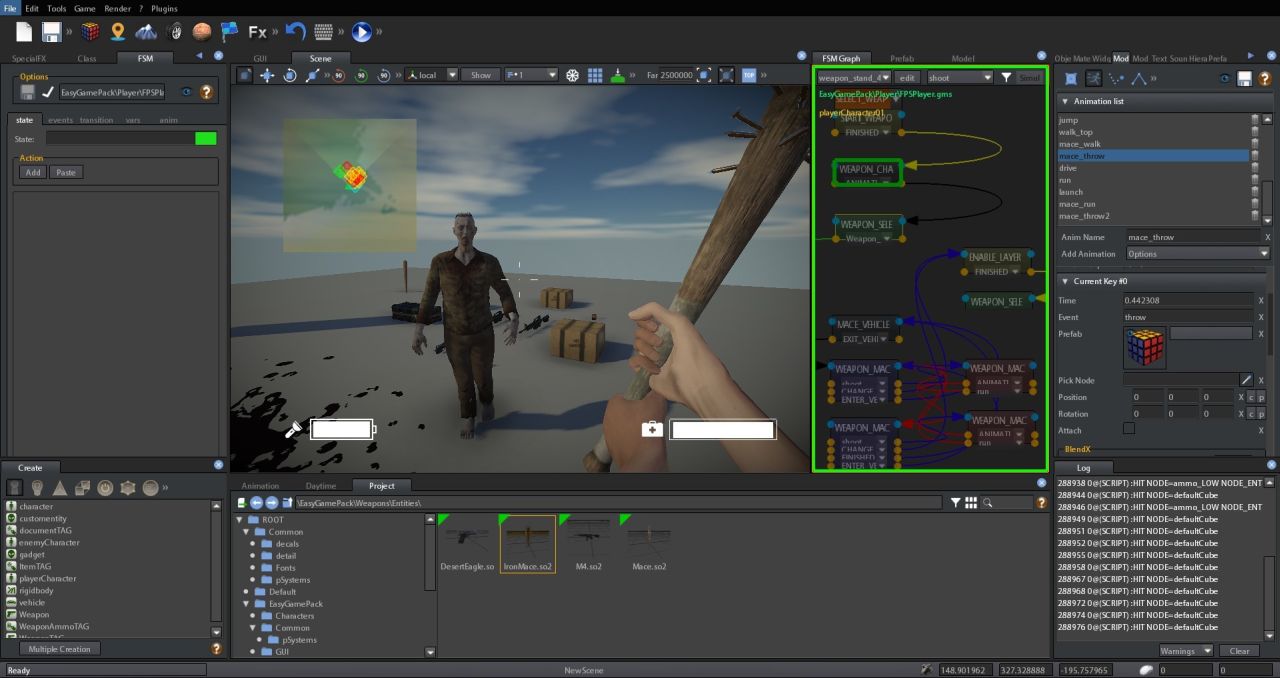
Task: Click the blue undo arrow icon
Action: tap(295, 32)
